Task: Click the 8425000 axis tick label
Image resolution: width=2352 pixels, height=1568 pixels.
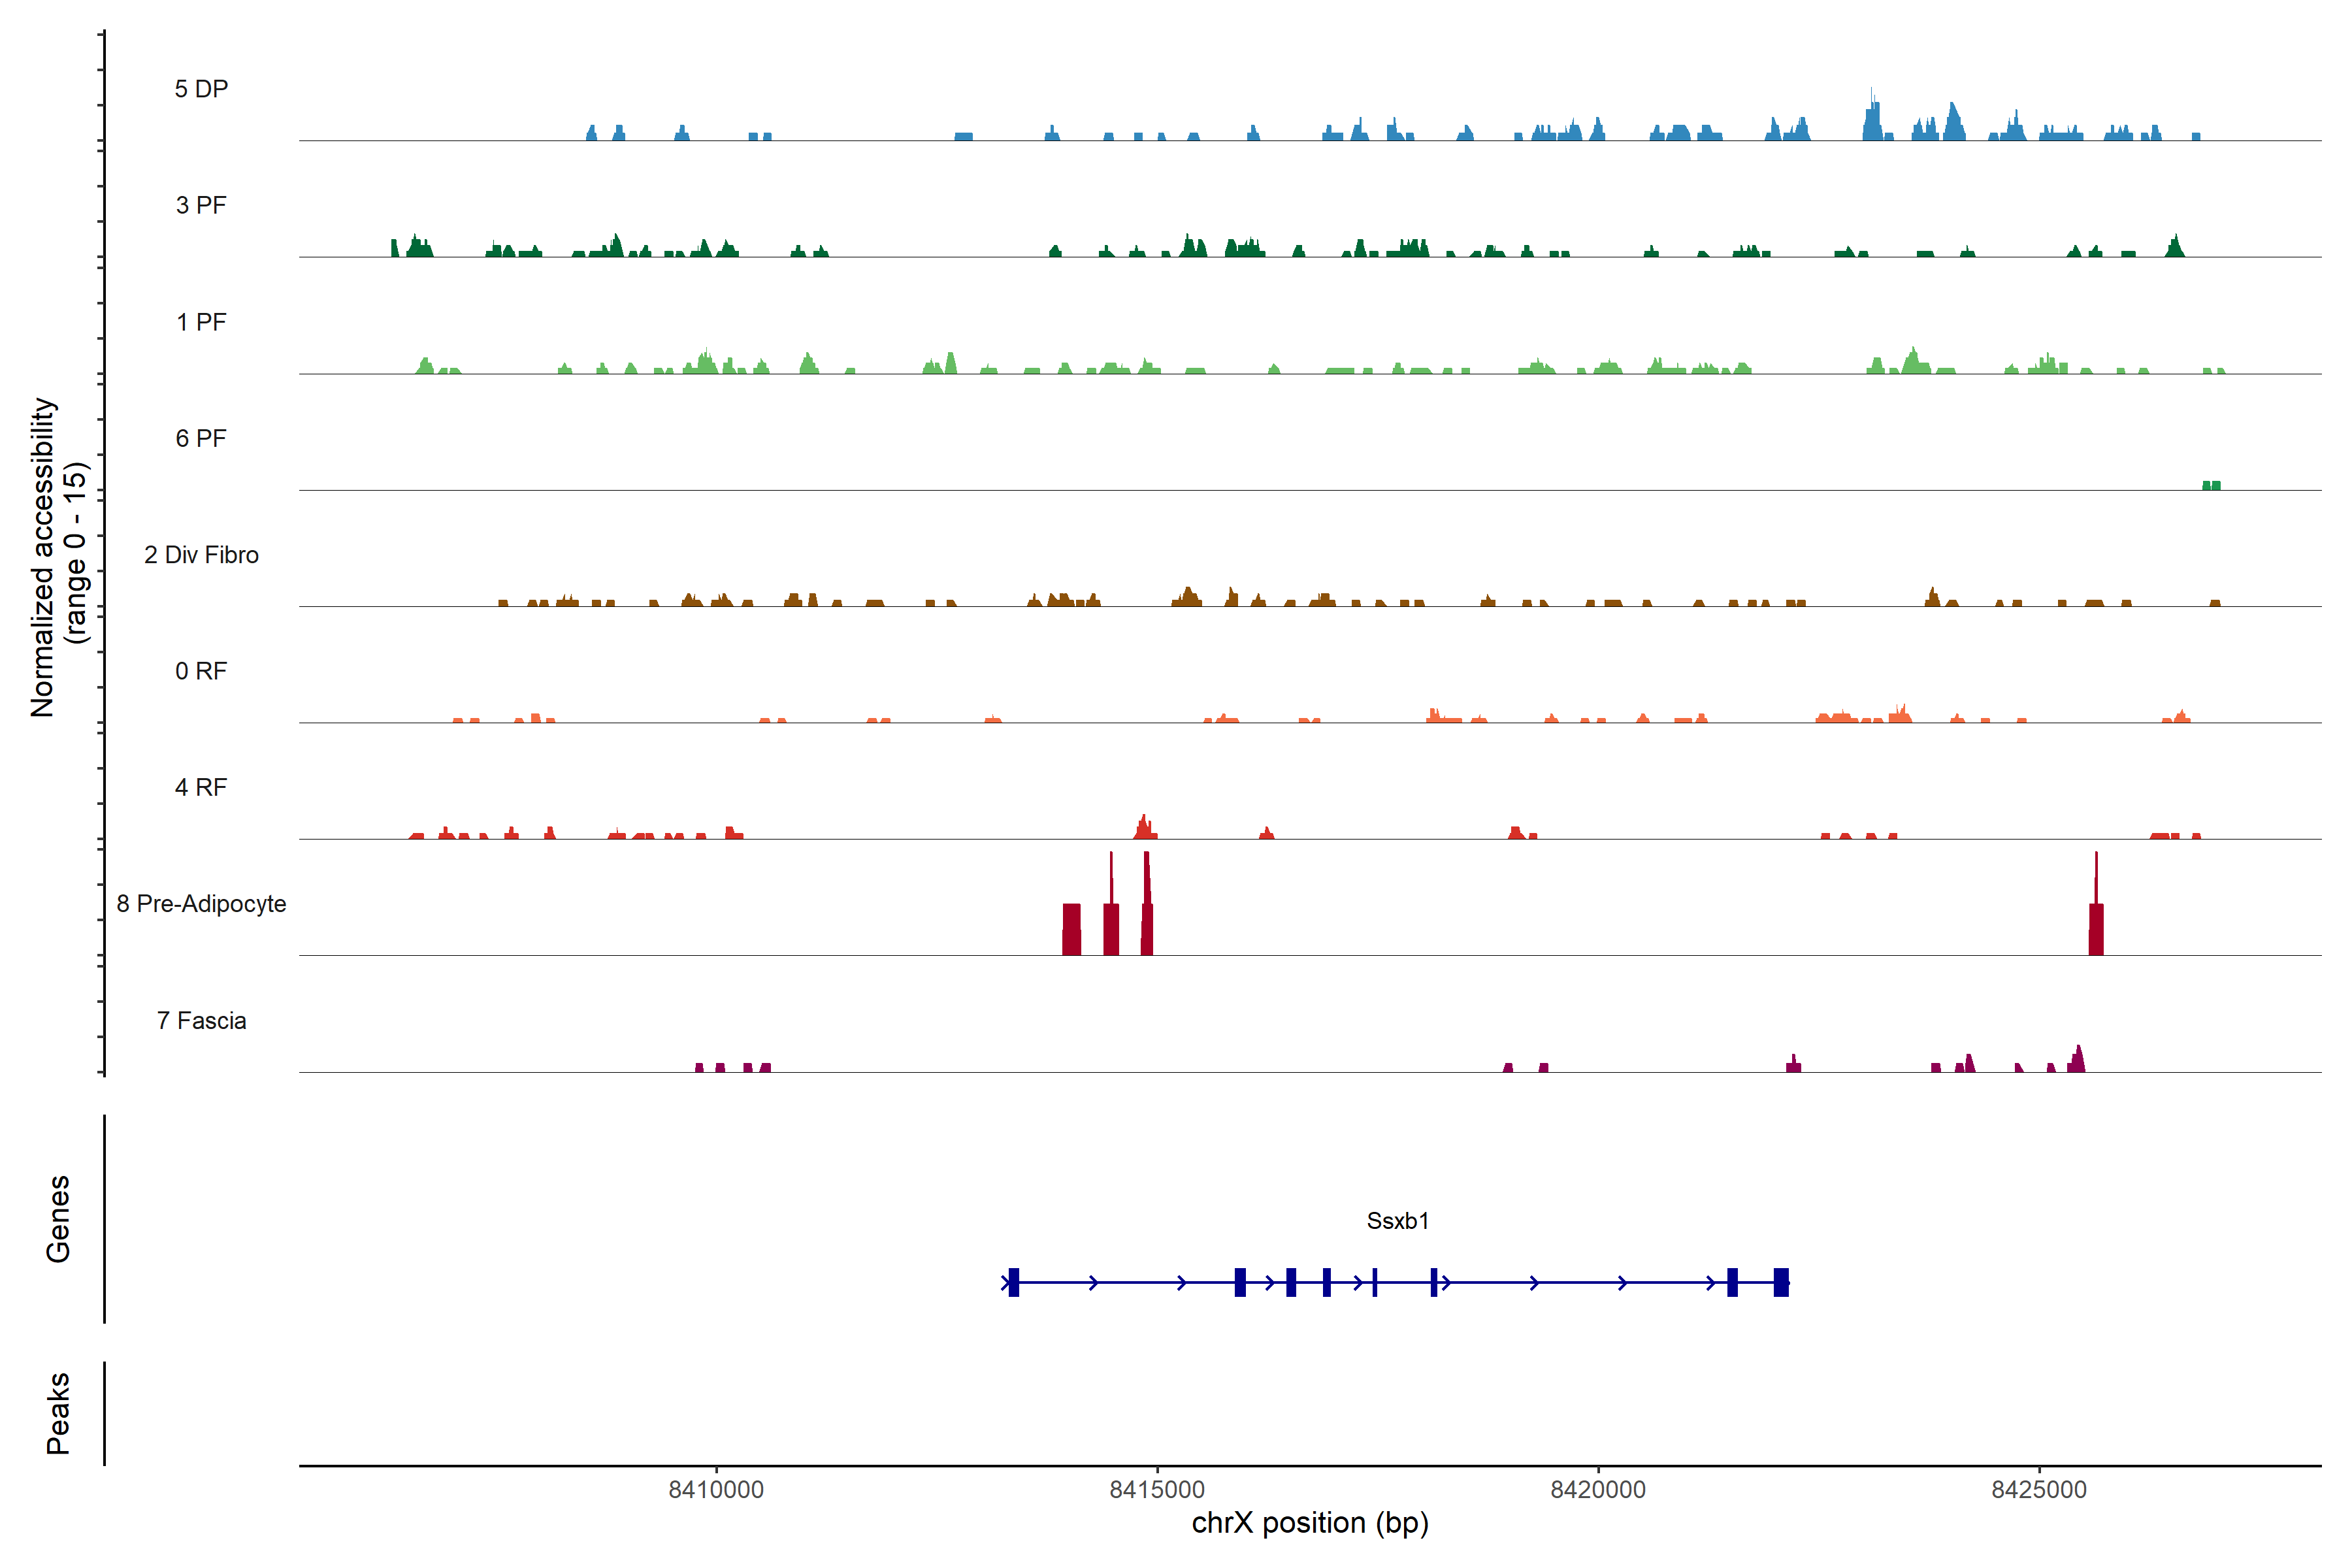Action: tap(2039, 1489)
